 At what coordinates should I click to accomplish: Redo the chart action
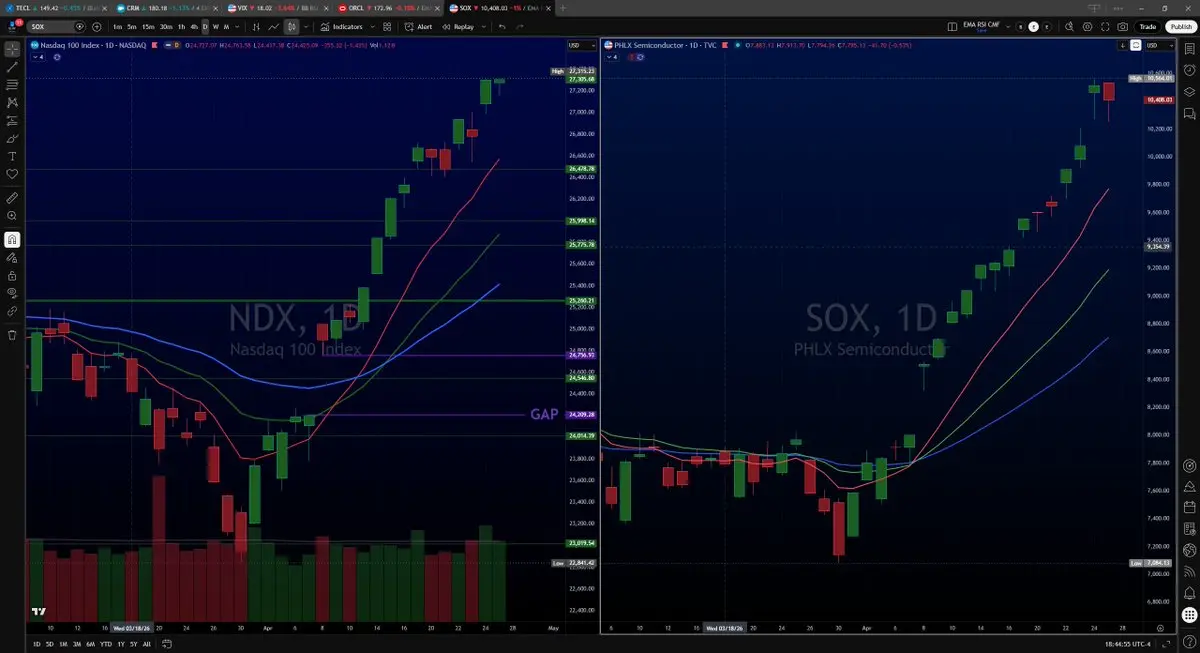521,26
